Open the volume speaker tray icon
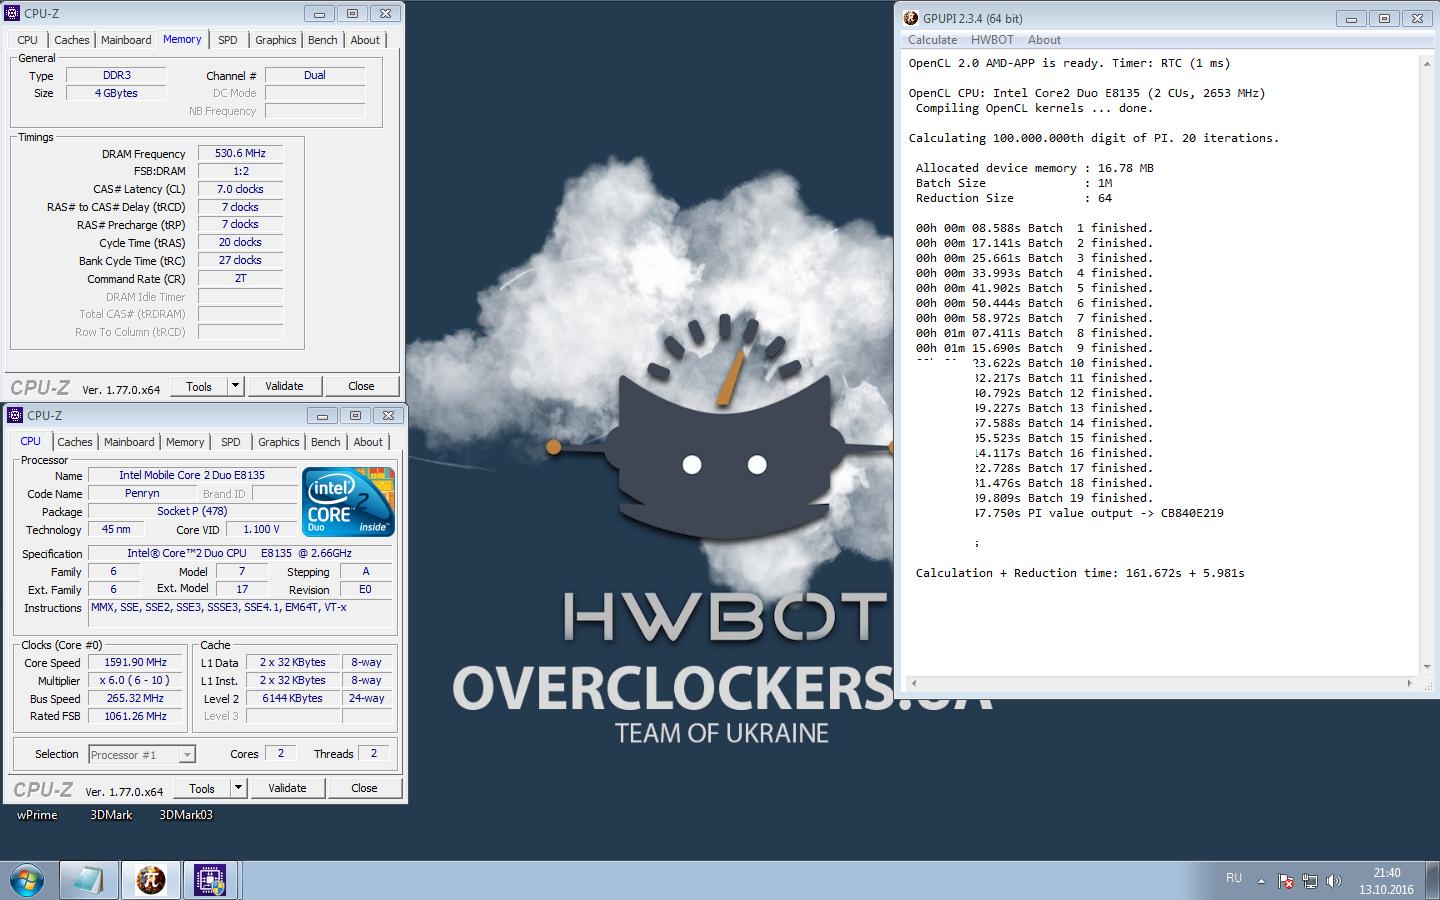Screen dimensions: 1440x900 click(1333, 882)
